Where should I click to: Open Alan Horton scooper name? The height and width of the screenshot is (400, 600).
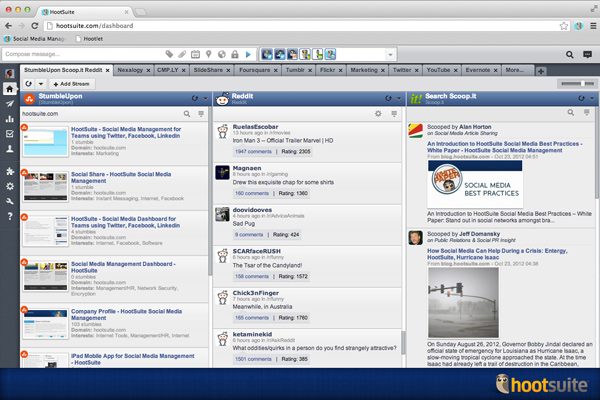pyautogui.click(x=475, y=127)
